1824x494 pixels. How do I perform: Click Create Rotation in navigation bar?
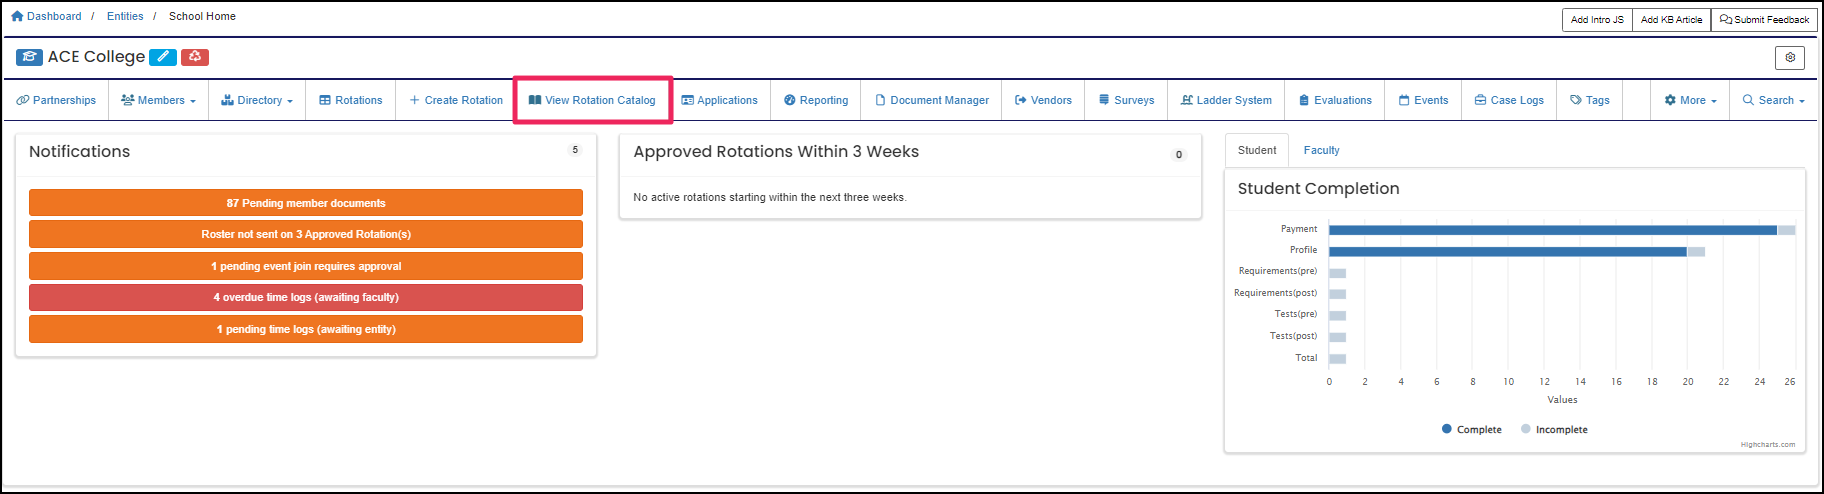(456, 100)
